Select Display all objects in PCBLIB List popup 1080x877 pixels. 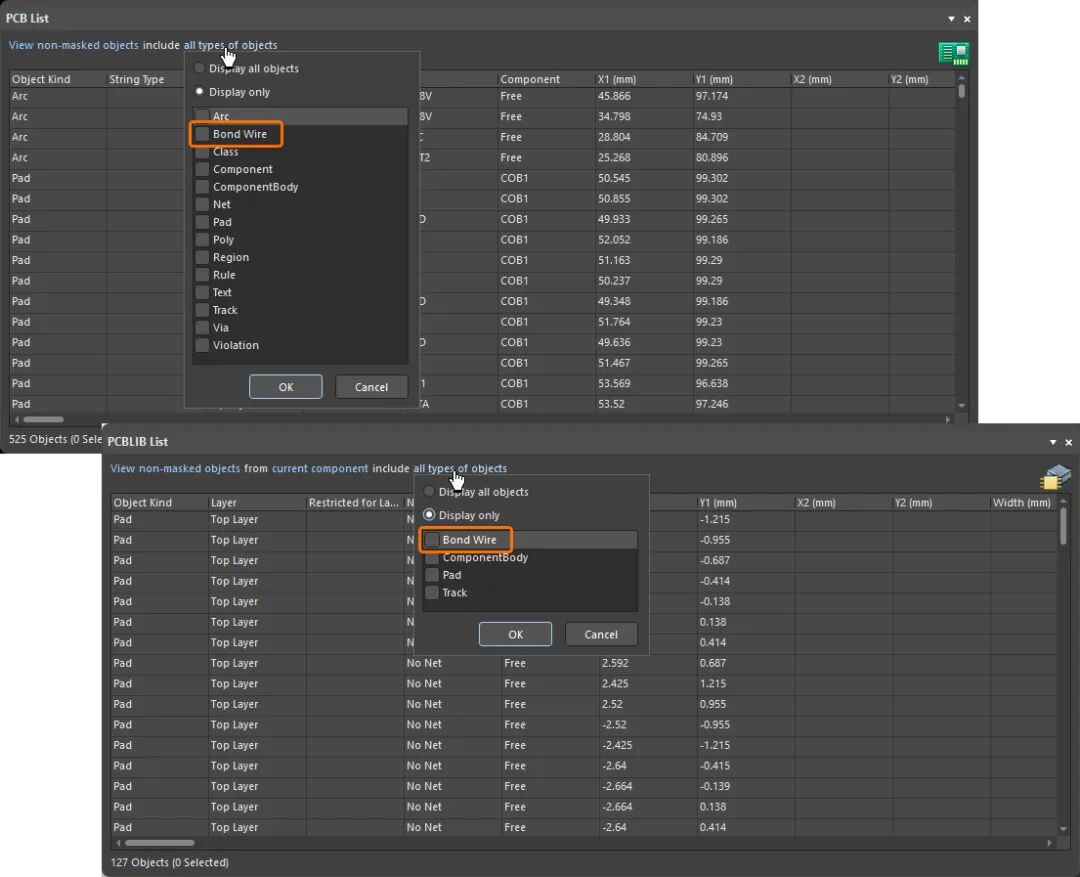429,492
